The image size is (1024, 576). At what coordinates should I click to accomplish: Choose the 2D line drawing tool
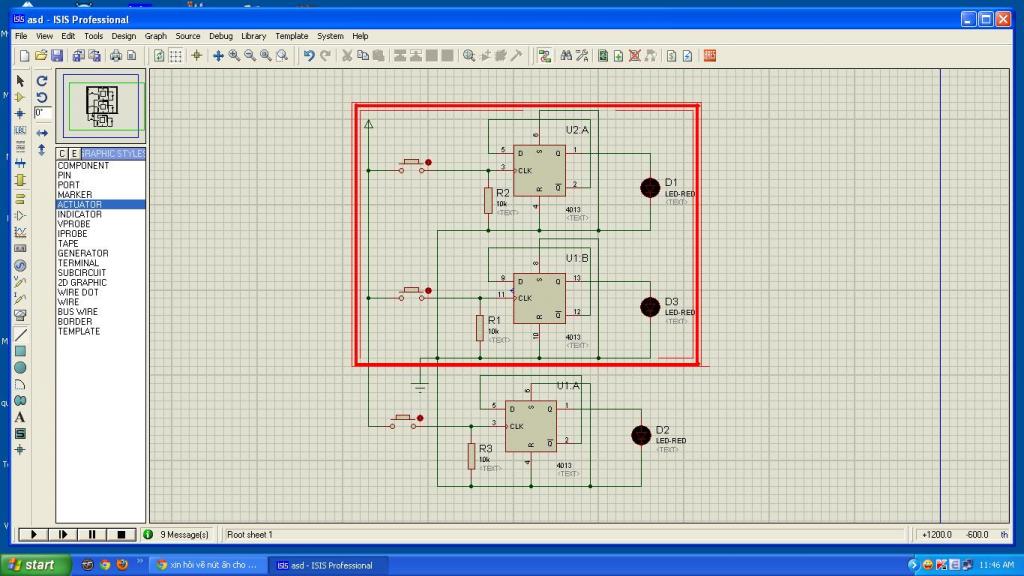click(20, 335)
